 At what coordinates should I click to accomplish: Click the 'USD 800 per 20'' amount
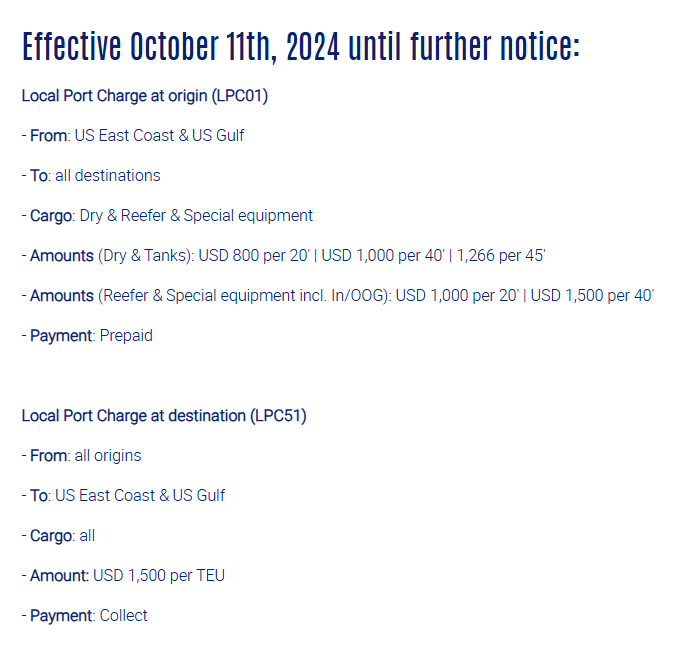pyautogui.click(x=253, y=256)
